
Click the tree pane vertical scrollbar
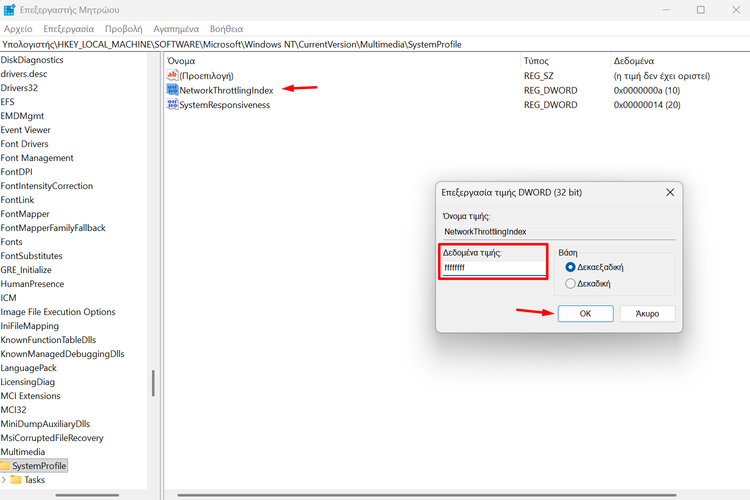pos(153,383)
